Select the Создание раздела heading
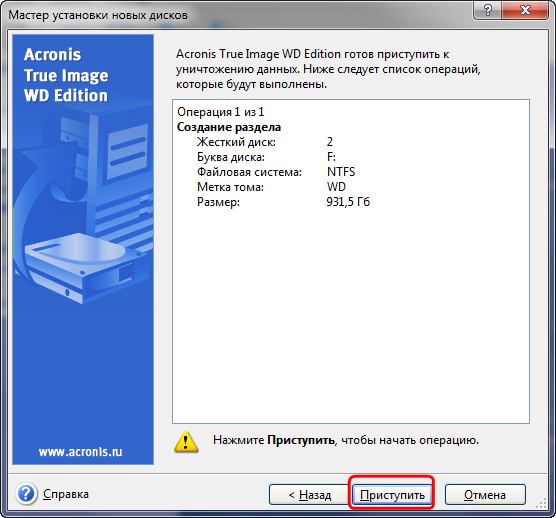556x518 pixels. click(x=229, y=127)
